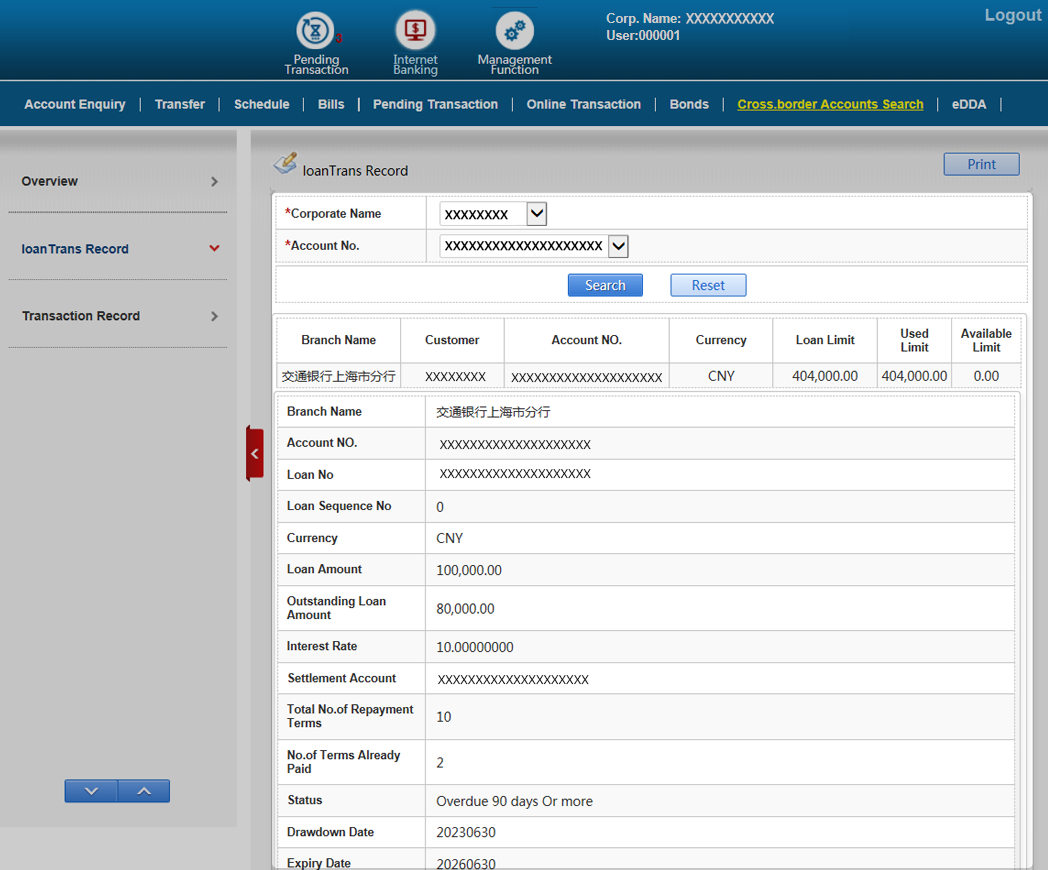Open the Online Transaction menu
1048x870 pixels.
pyautogui.click(x=583, y=104)
